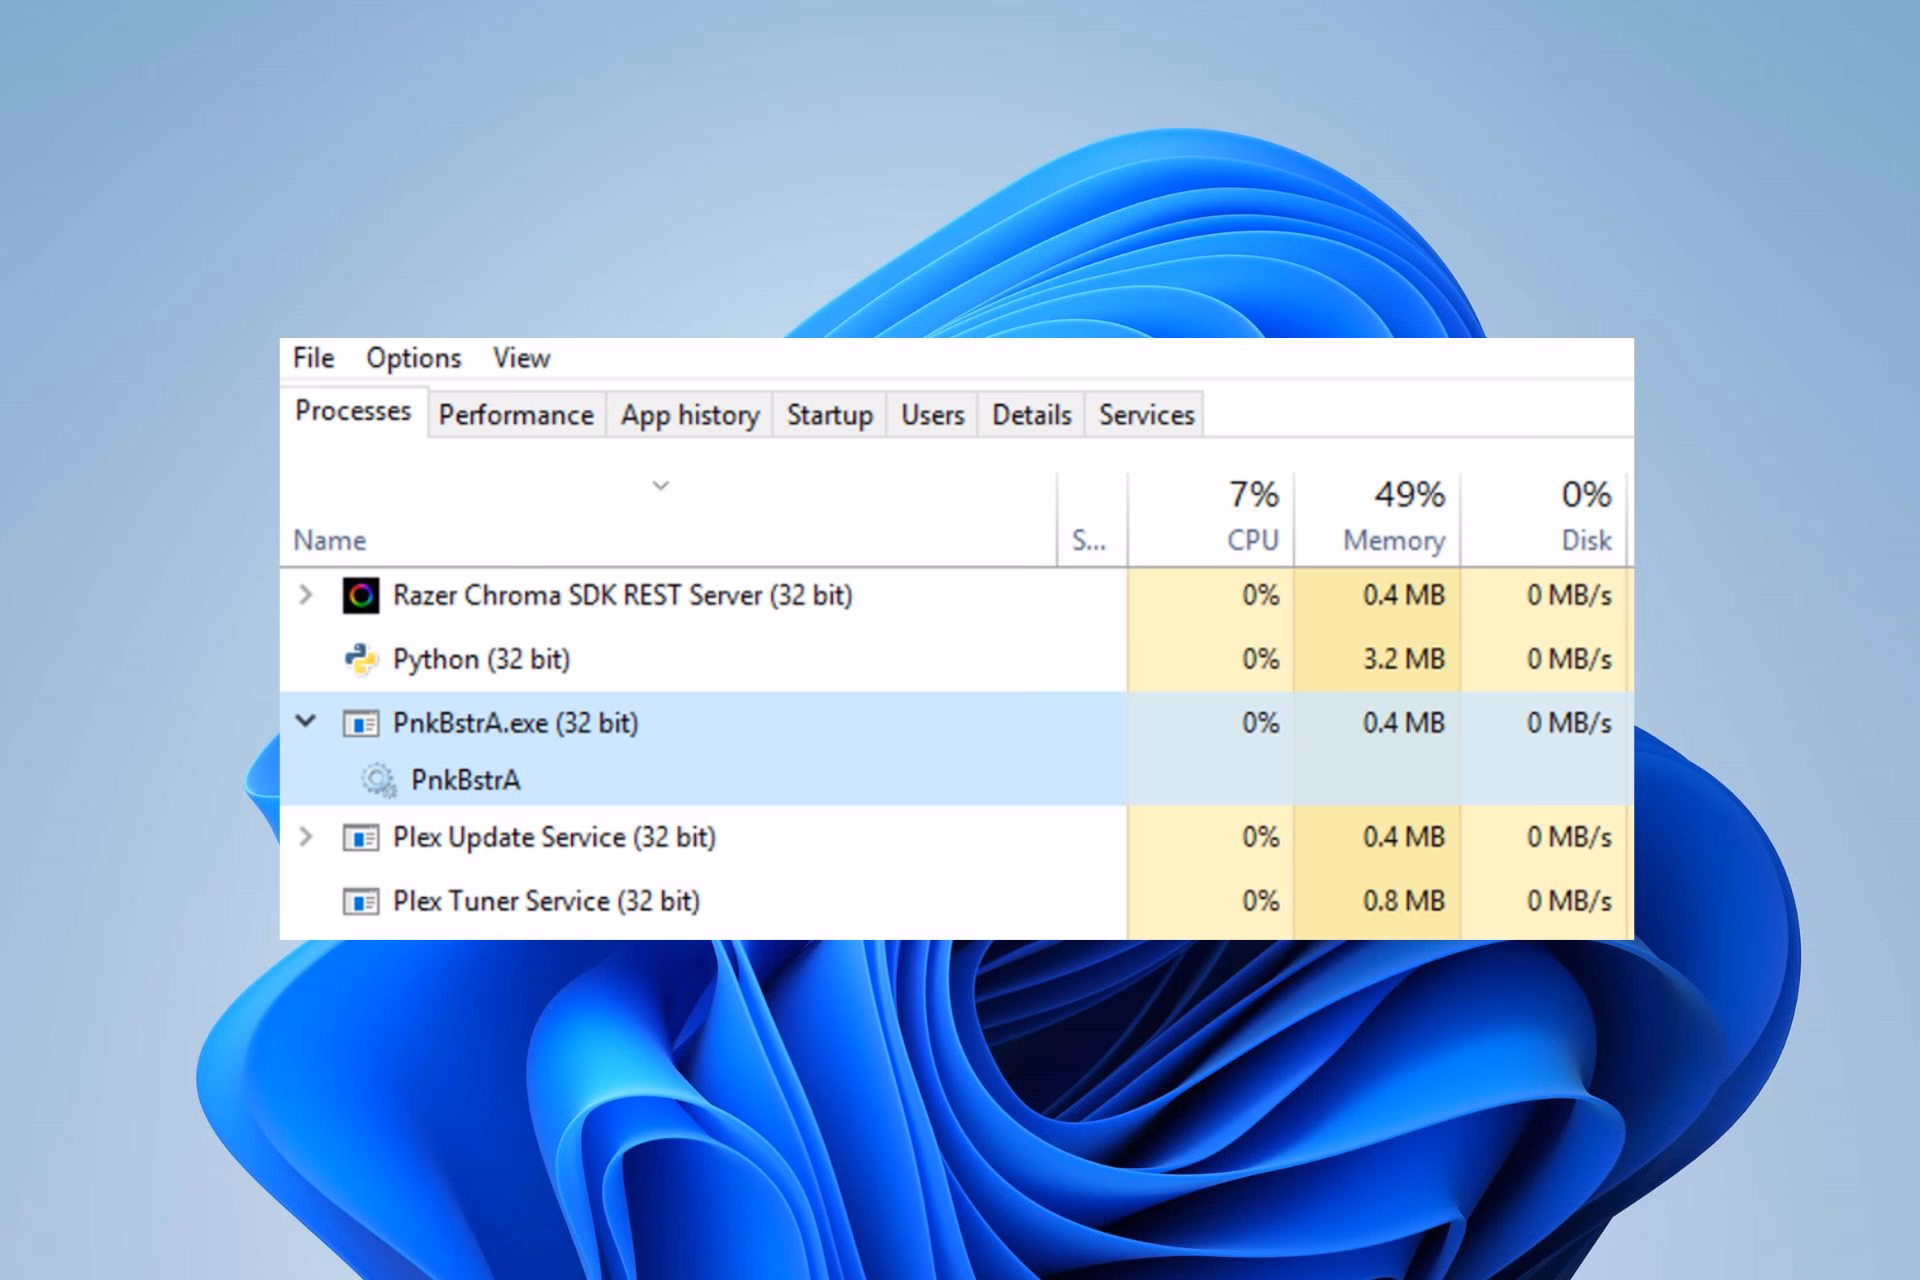Click the 0% CPU cell for PnkBstrA.exe

(1211, 723)
